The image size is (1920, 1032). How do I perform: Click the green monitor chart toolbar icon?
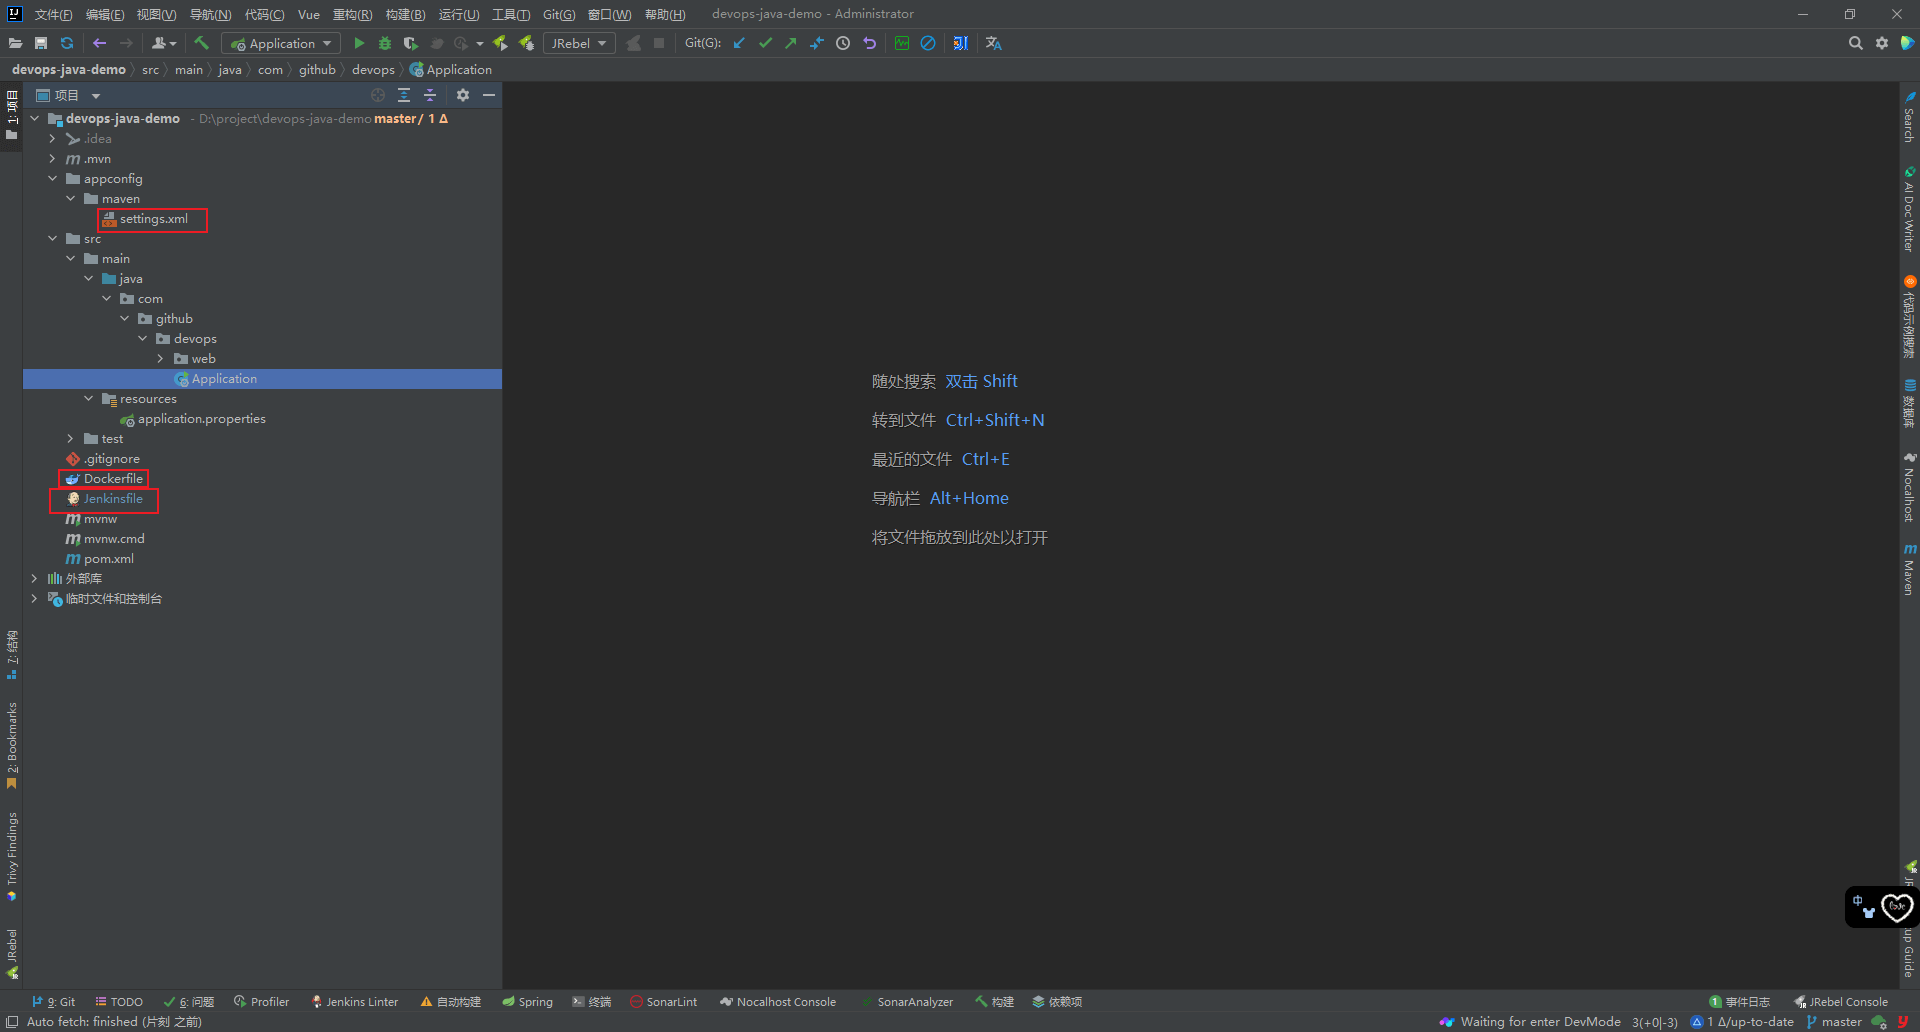click(902, 43)
